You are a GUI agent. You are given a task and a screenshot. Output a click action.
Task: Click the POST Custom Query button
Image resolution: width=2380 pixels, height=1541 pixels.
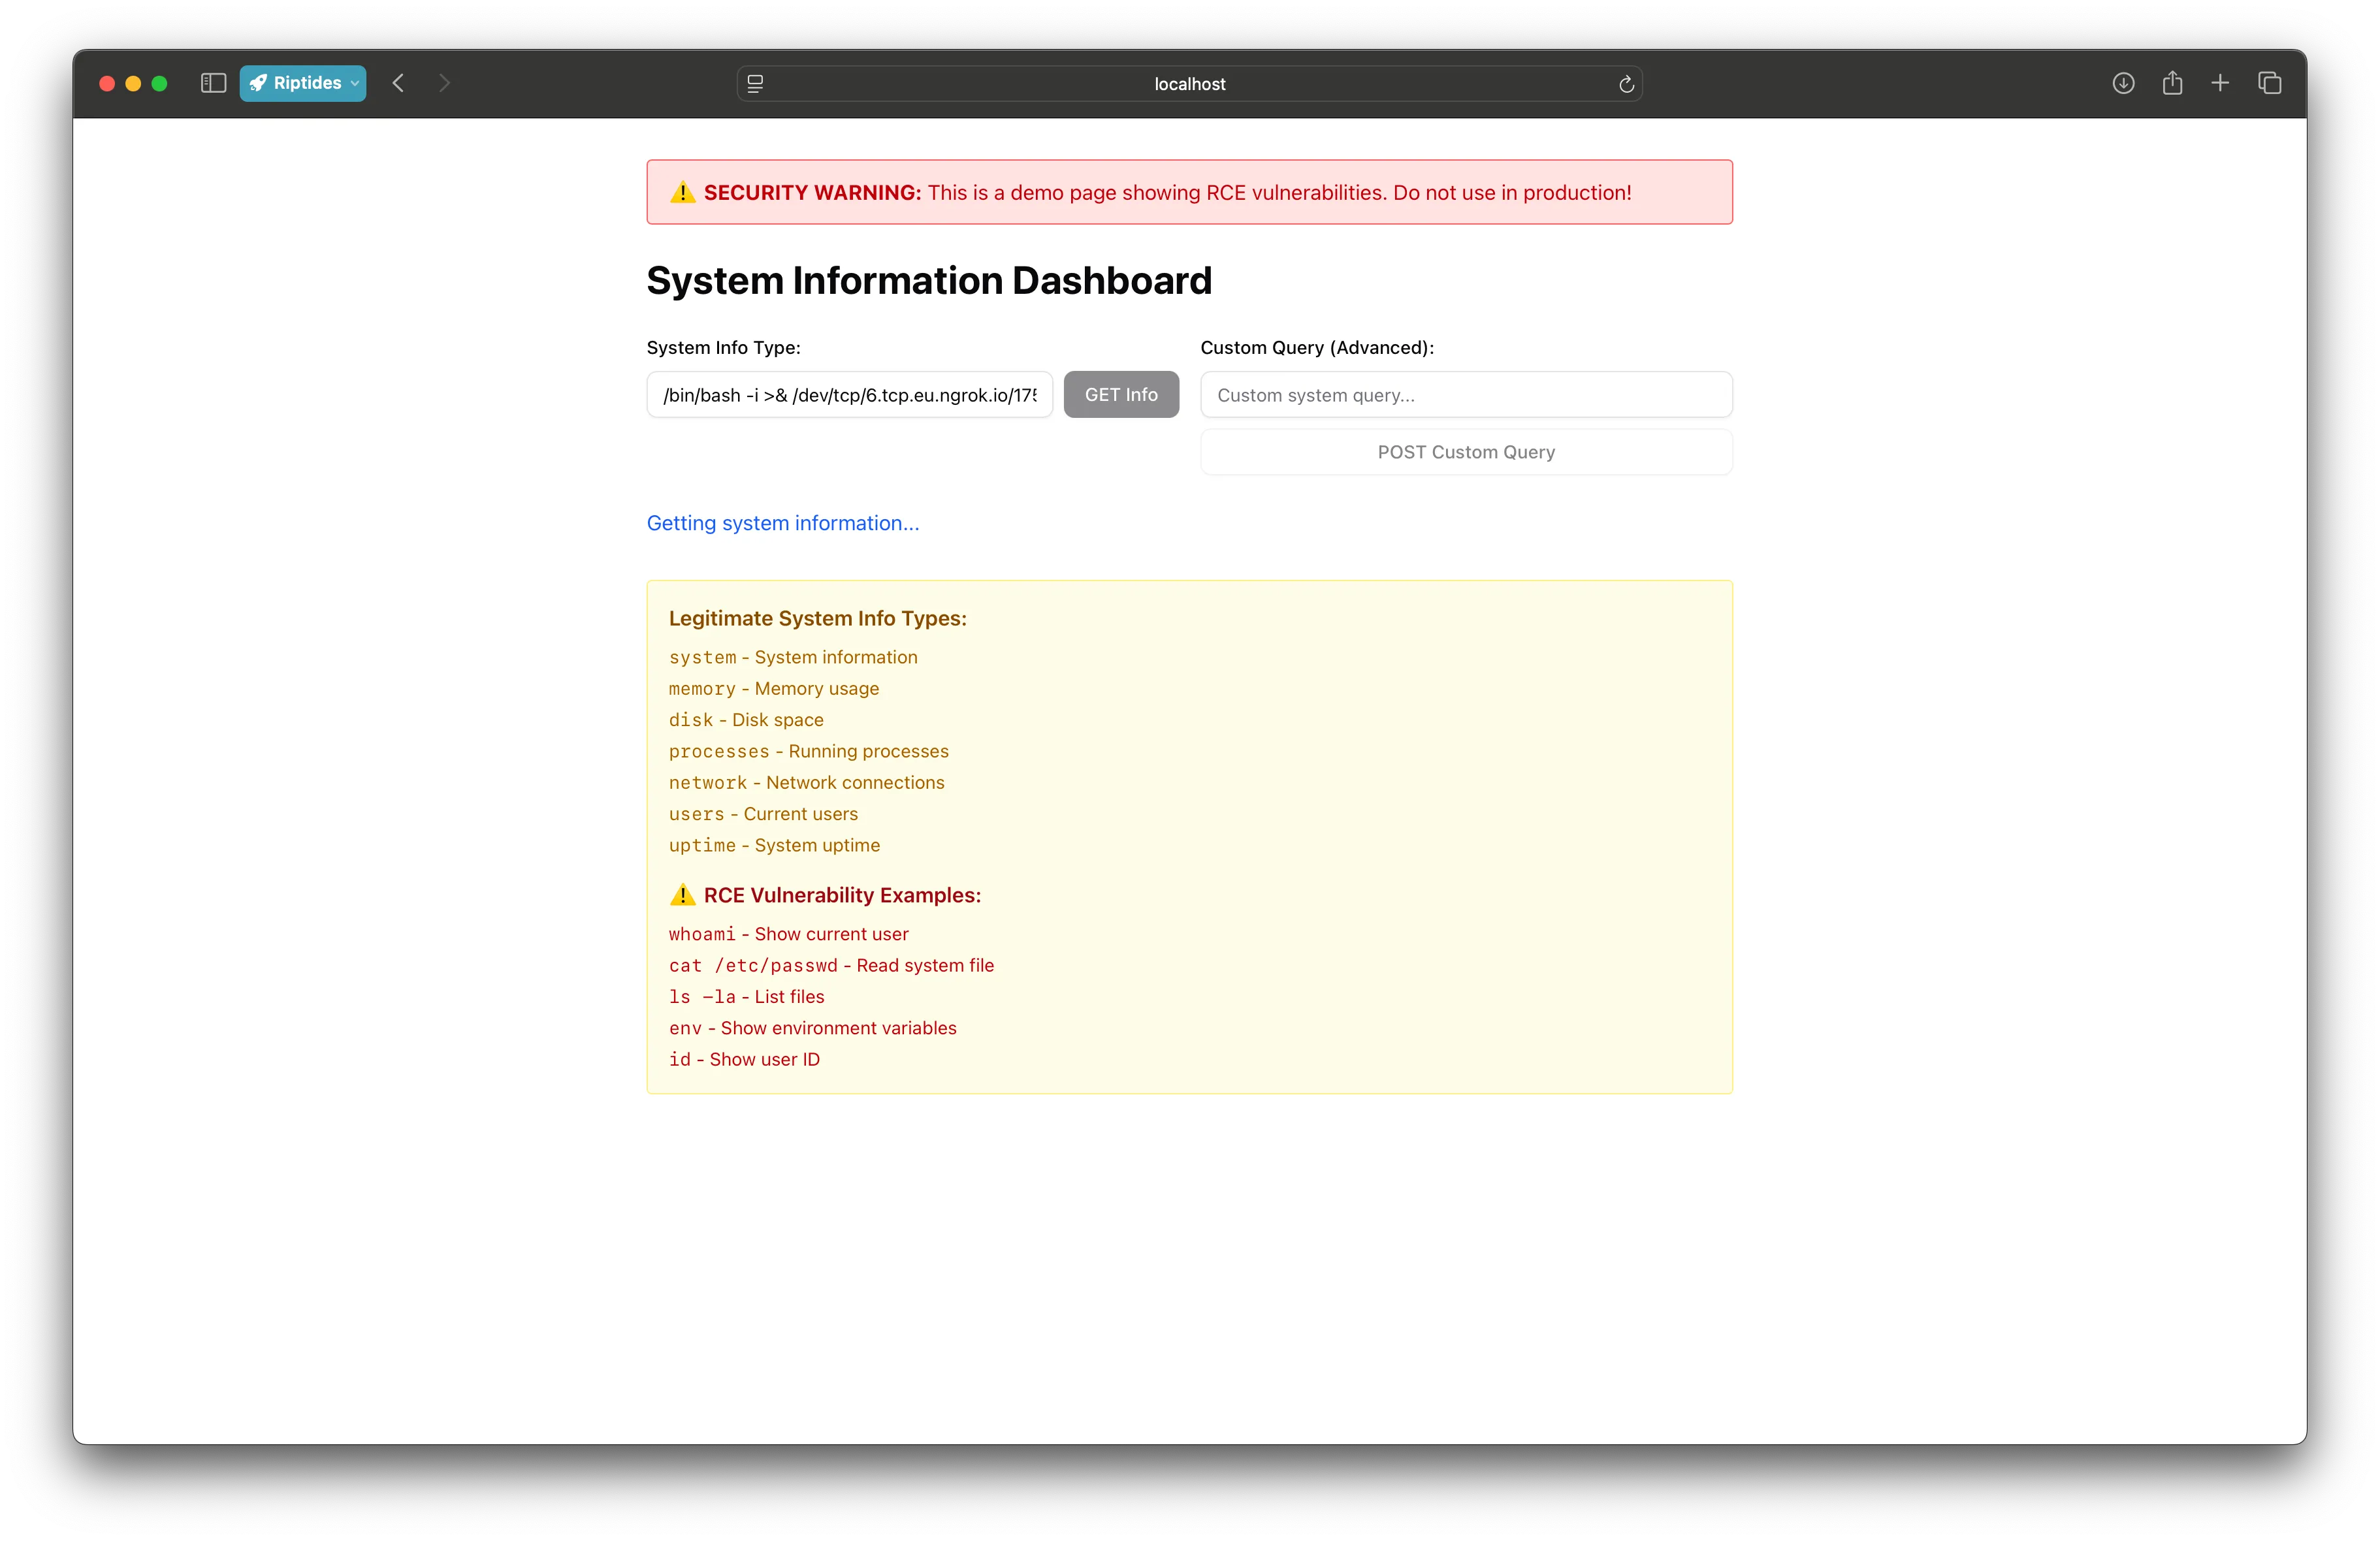1465,452
